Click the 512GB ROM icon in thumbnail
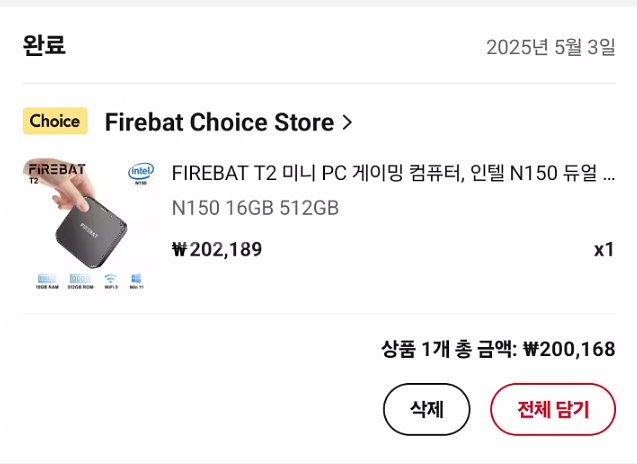This screenshot has height=464, width=637. point(80,280)
